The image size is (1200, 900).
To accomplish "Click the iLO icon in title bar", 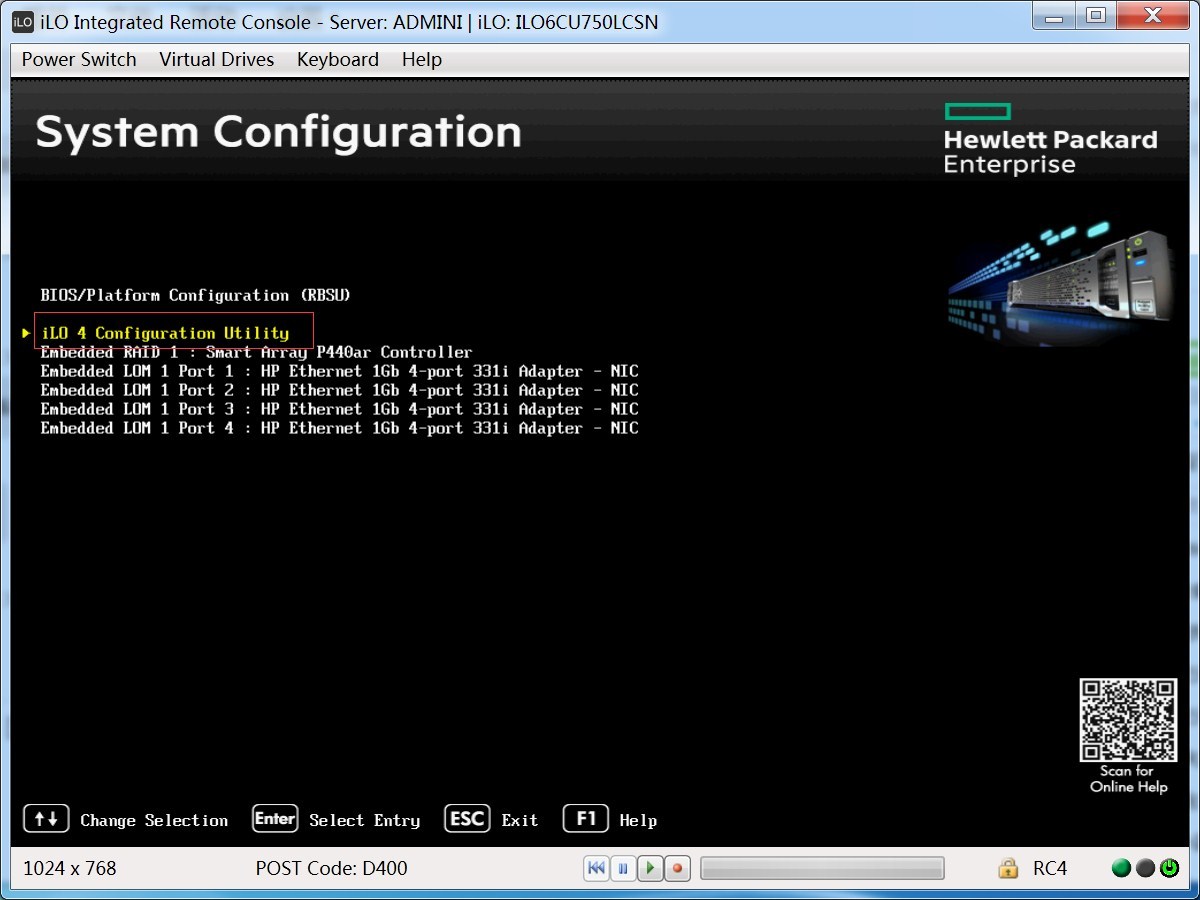I will pyautogui.click(x=23, y=21).
